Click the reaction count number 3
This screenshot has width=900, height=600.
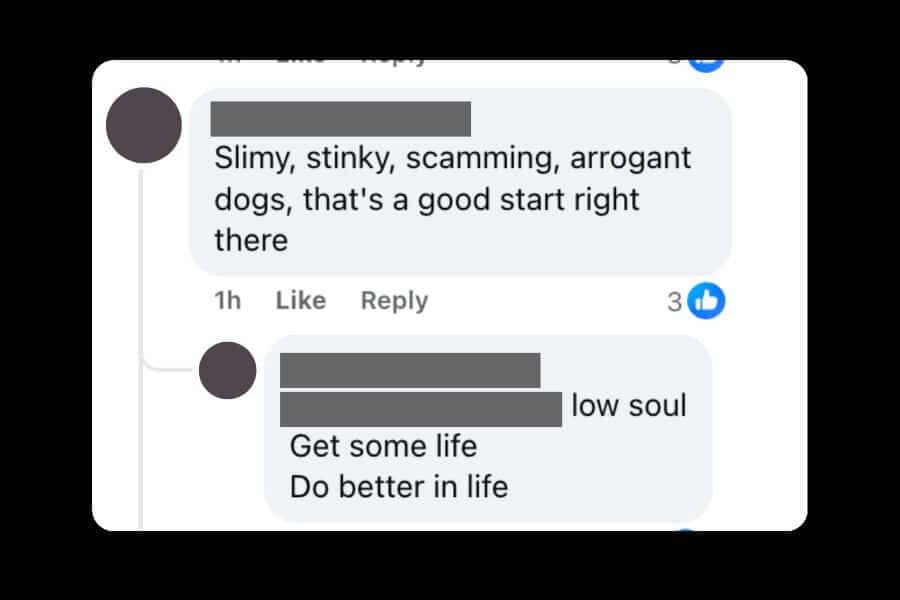coord(674,302)
